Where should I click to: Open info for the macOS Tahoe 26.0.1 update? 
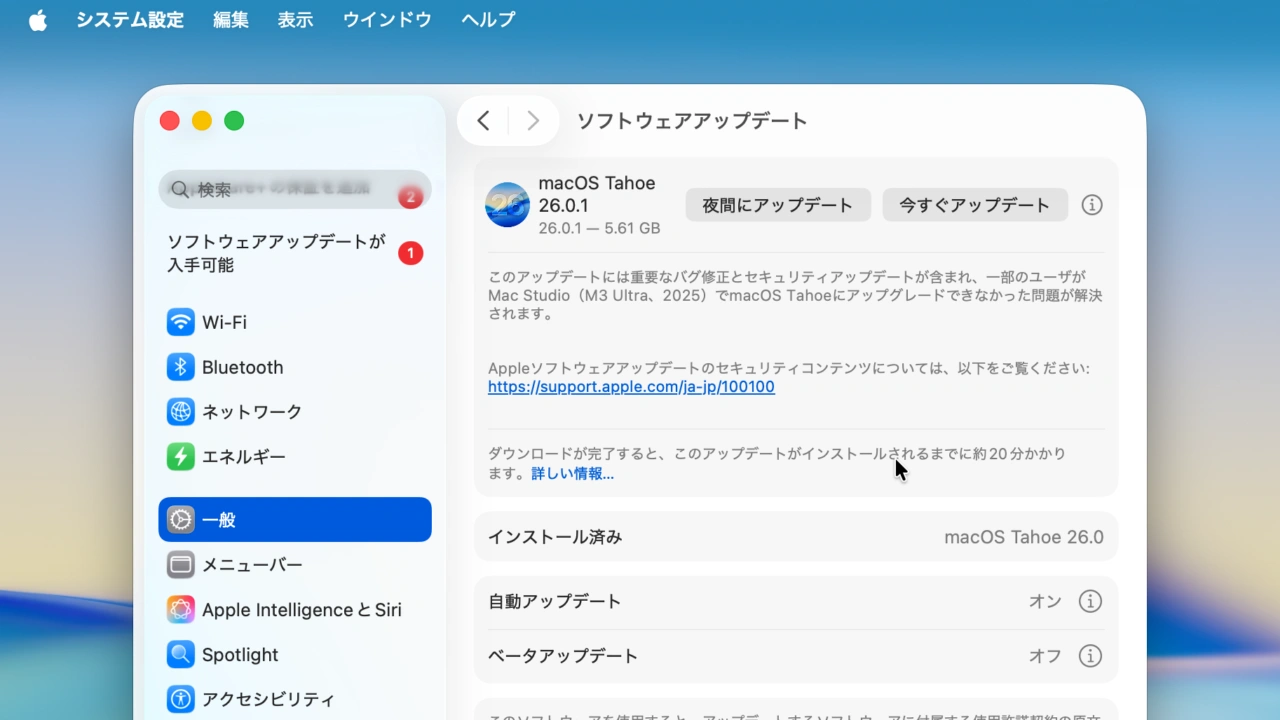tap(1091, 204)
